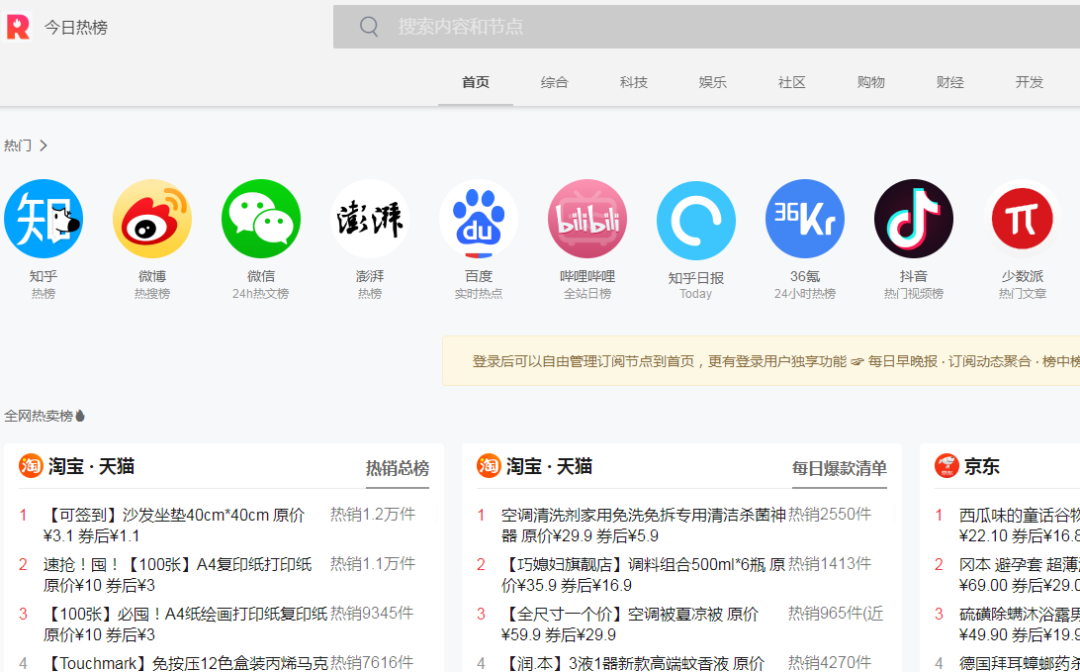1080x672 pixels.
Task: Open the 京东 card title
Action: (982, 466)
